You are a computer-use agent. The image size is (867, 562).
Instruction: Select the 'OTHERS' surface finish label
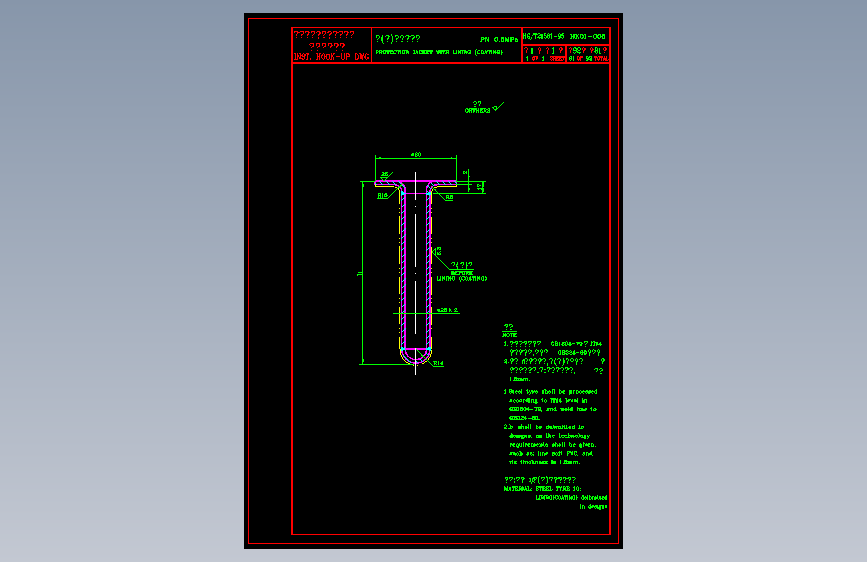point(477,111)
